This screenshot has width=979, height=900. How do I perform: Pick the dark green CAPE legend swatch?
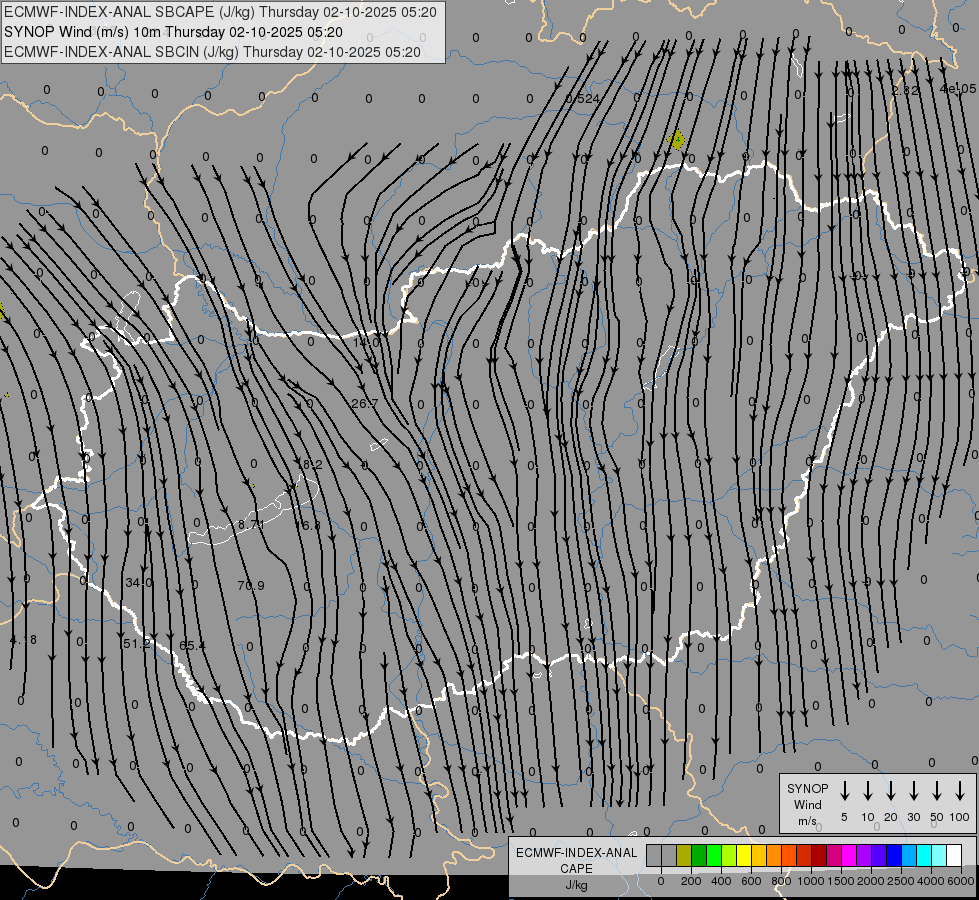coord(699,855)
